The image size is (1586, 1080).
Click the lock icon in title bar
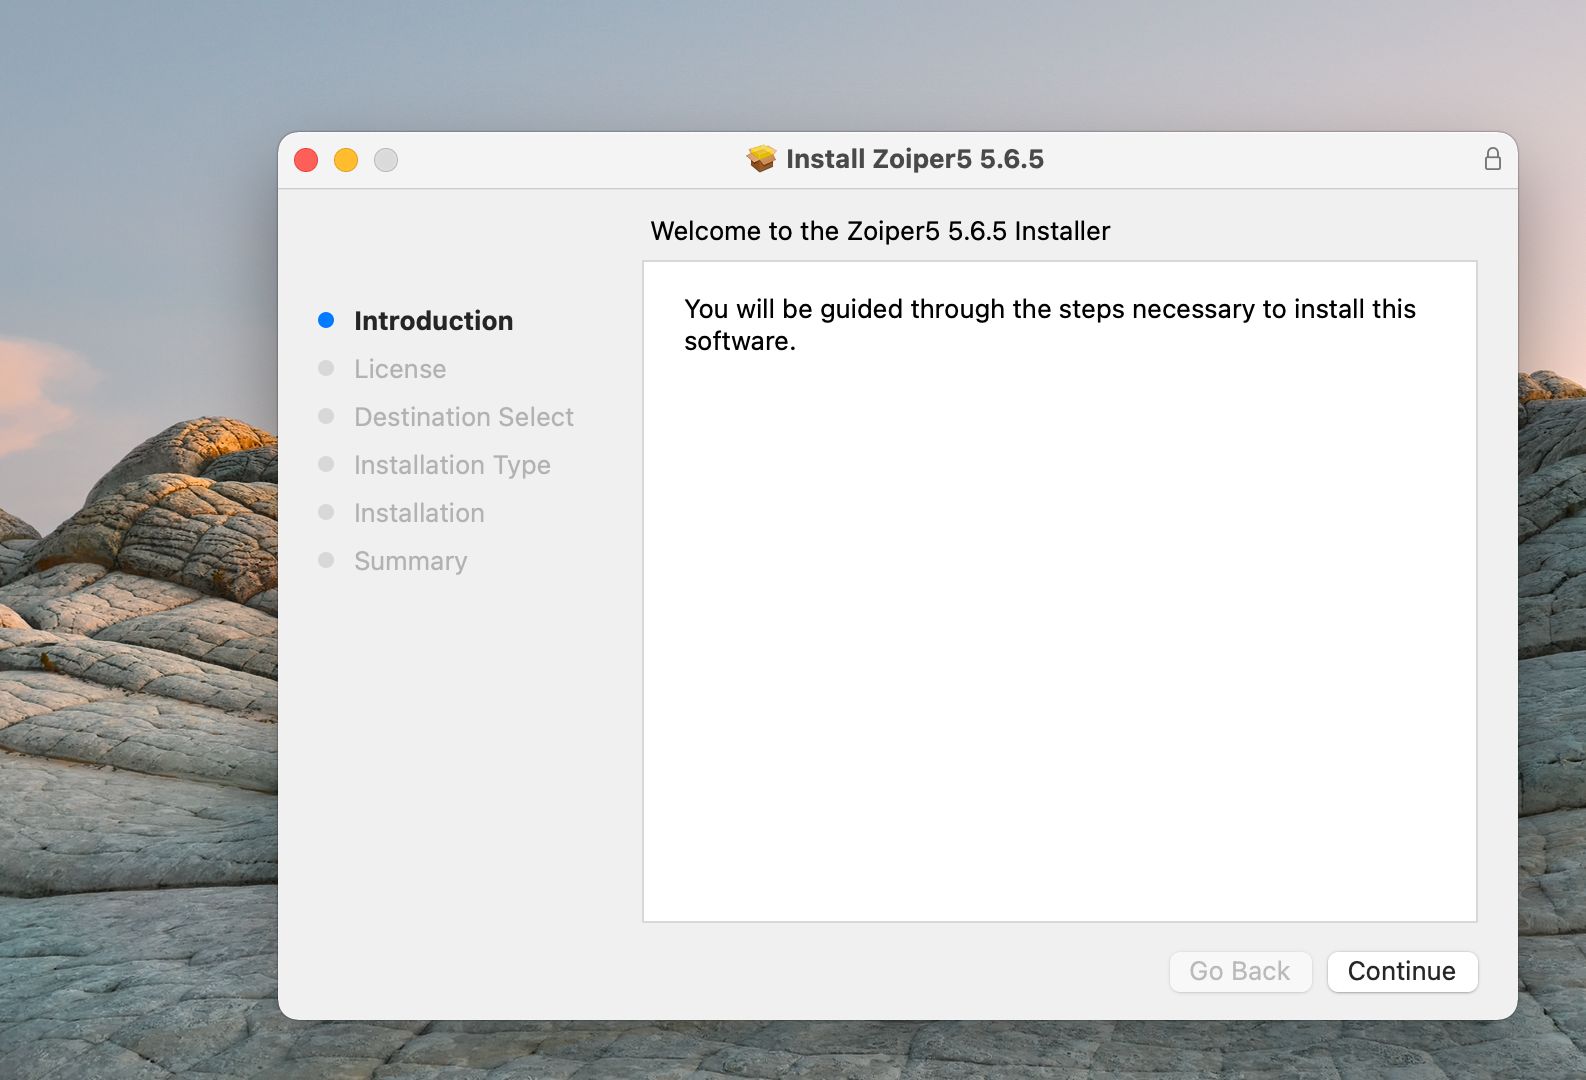click(1492, 159)
